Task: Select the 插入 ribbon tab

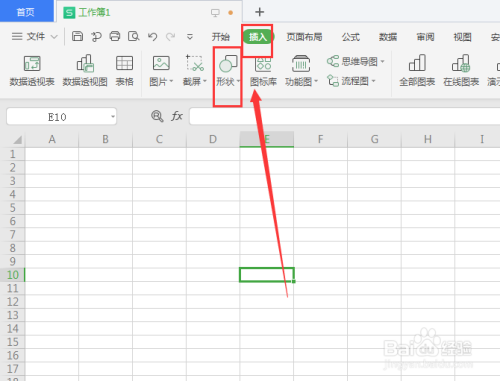Action: point(258,37)
